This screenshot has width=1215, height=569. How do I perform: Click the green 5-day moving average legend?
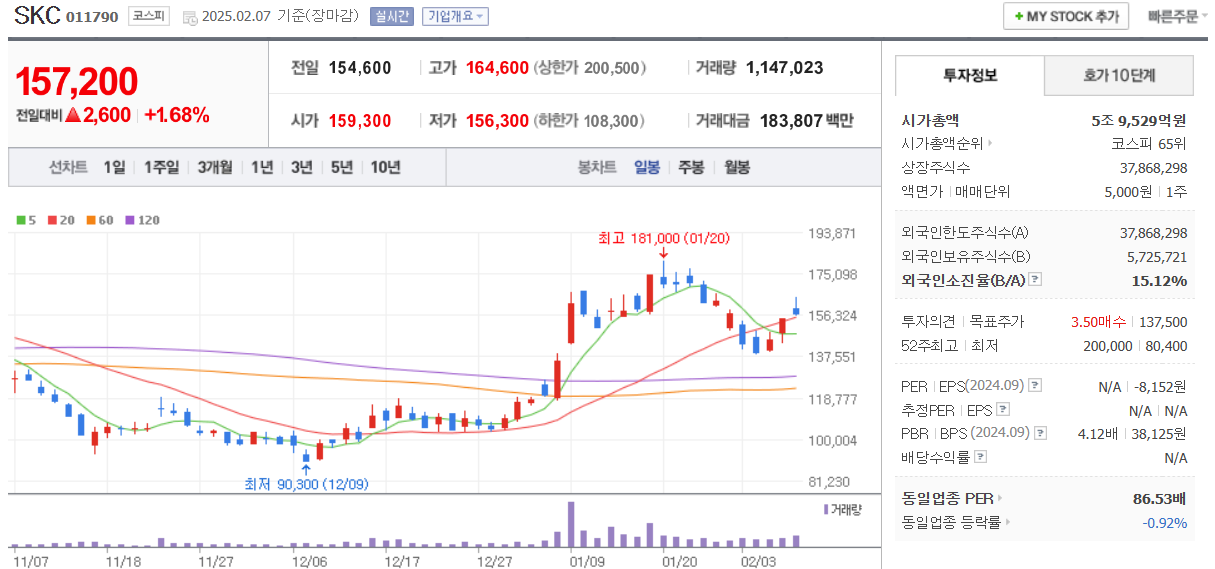(25, 220)
